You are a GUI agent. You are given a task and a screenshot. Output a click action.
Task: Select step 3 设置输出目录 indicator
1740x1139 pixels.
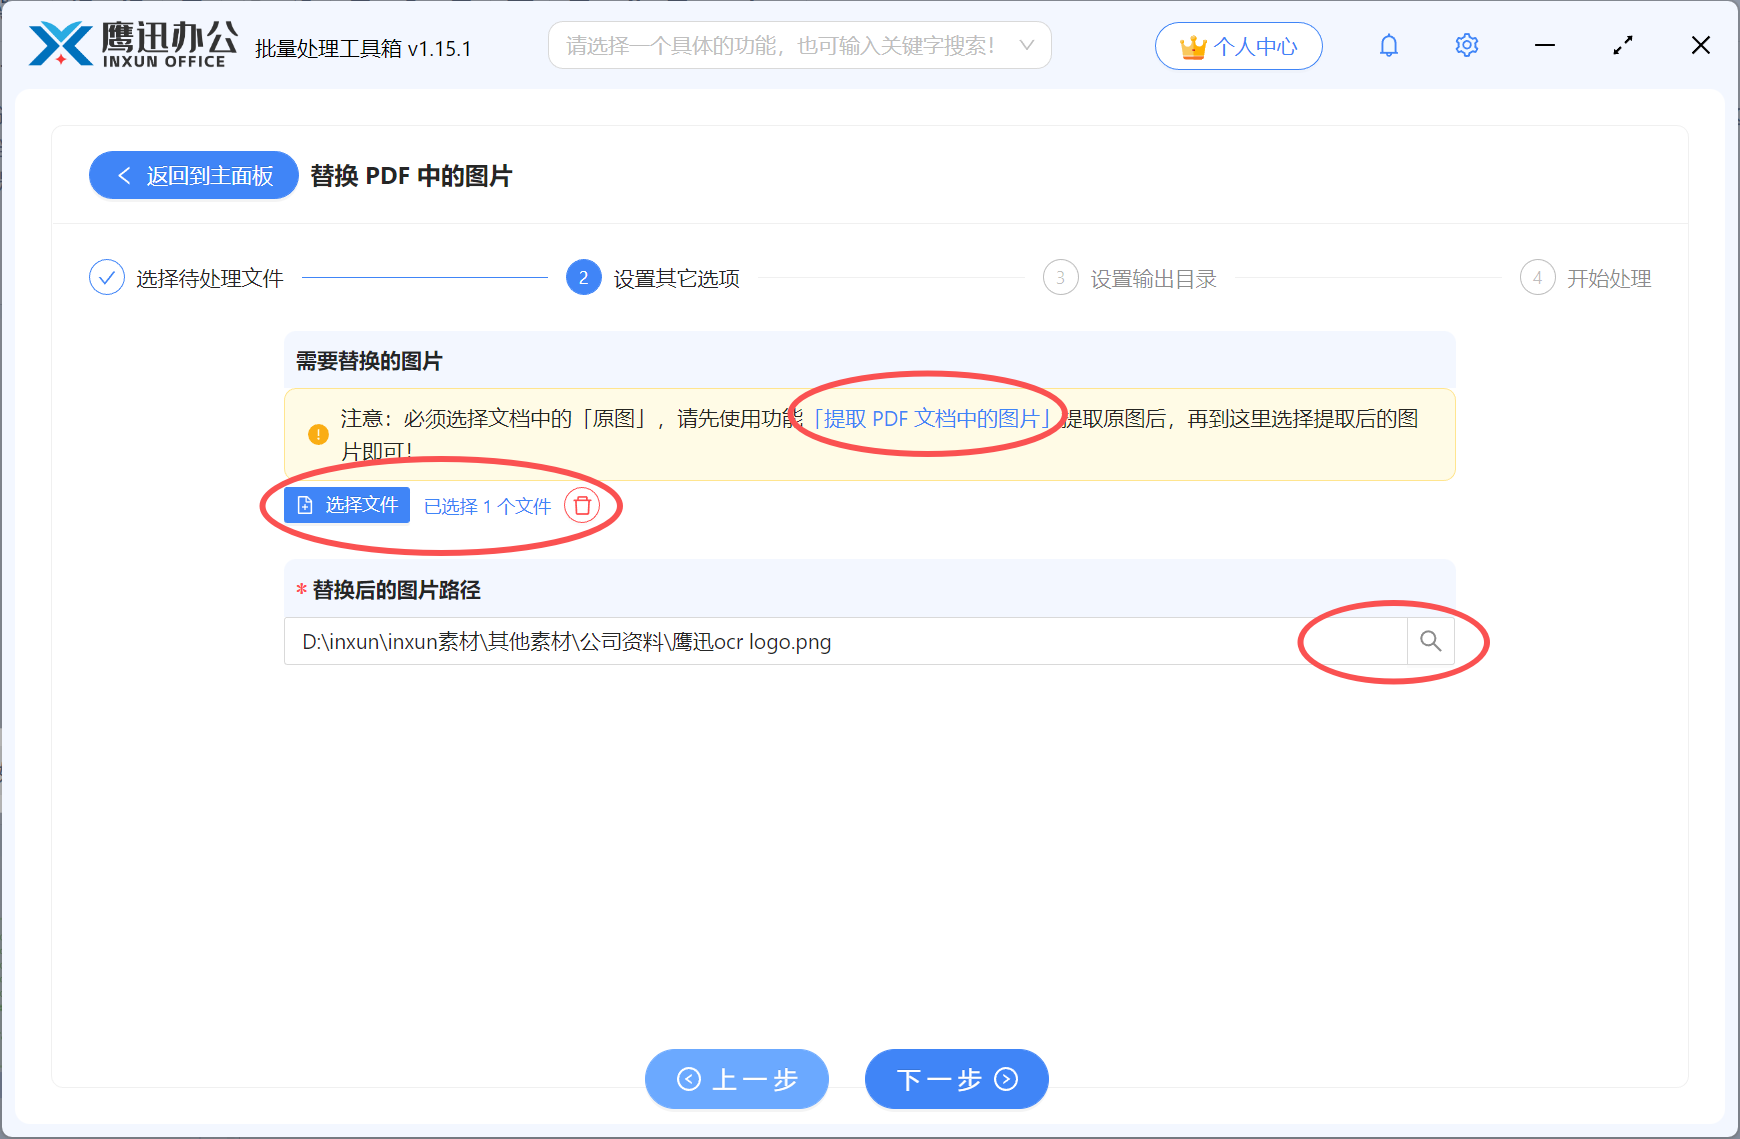(1060, 278)
